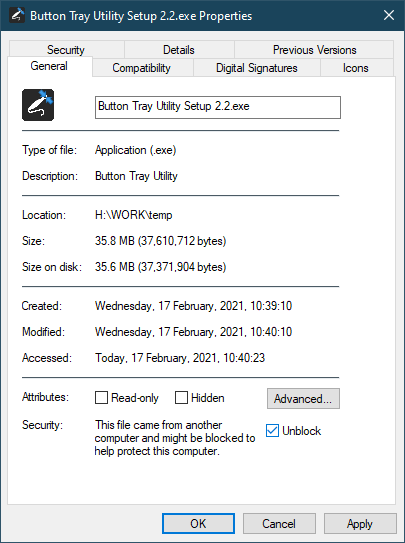This screenshot has height=543, width=405.
Task: Click the large Button Tray Utility file icon
Action: (38, 105)
